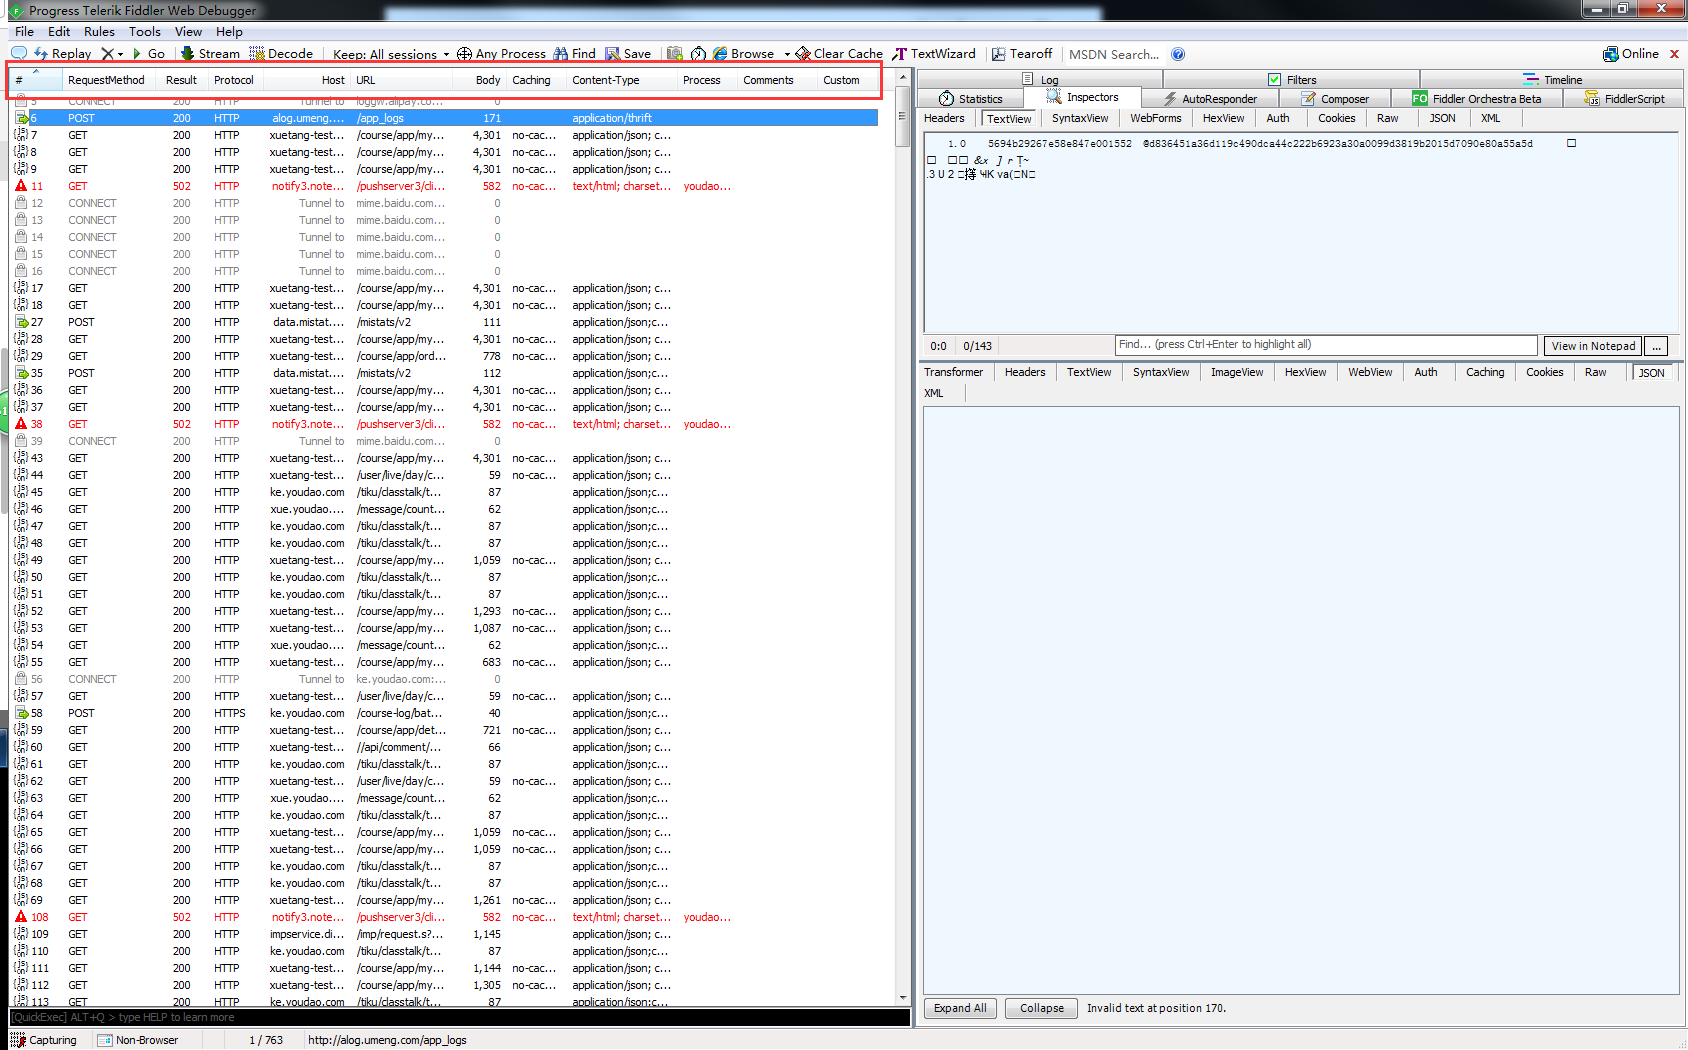This screenshot has width=1688, height=1050.
Task: Click the timer stopwatch icon
Action: (698, 54)
